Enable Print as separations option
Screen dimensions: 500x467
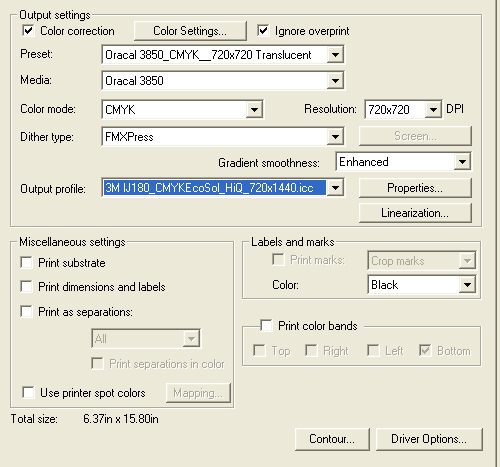[26, 312]
